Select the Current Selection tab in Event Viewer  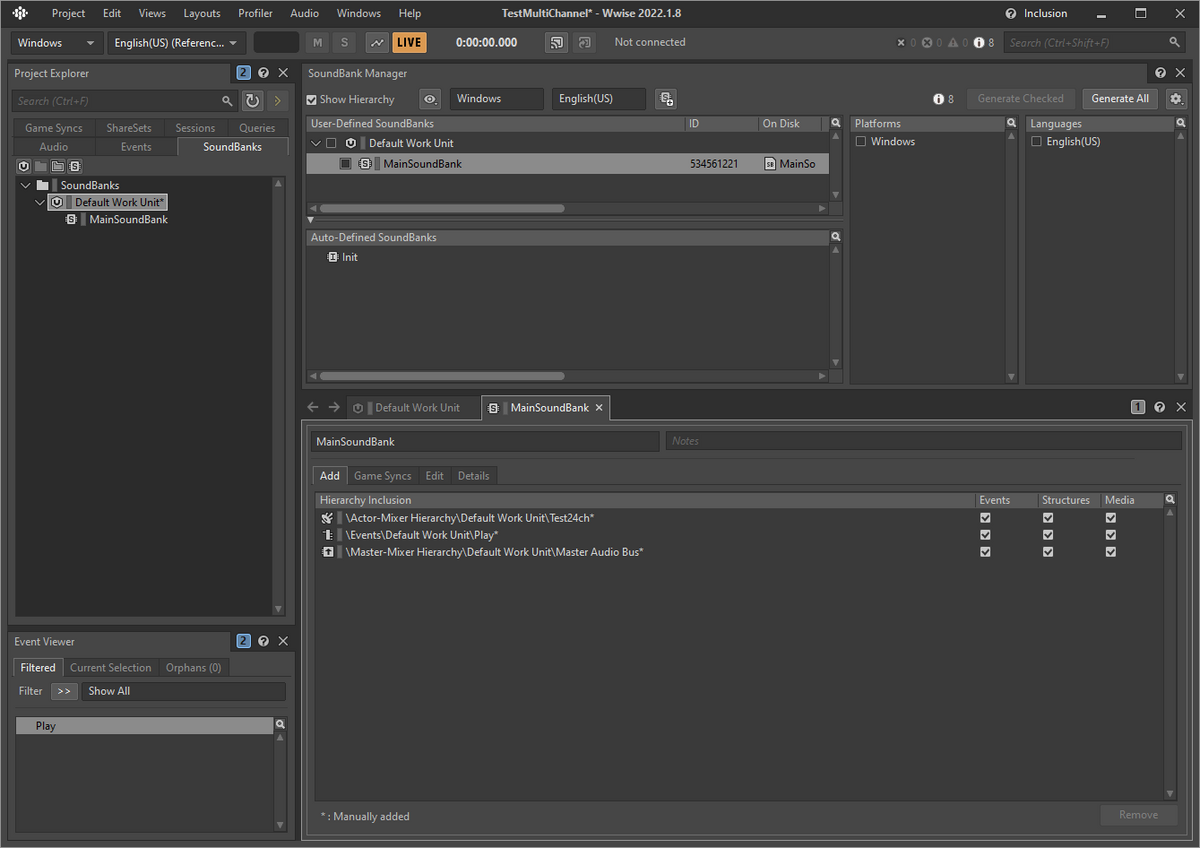[x=111, y=668]
